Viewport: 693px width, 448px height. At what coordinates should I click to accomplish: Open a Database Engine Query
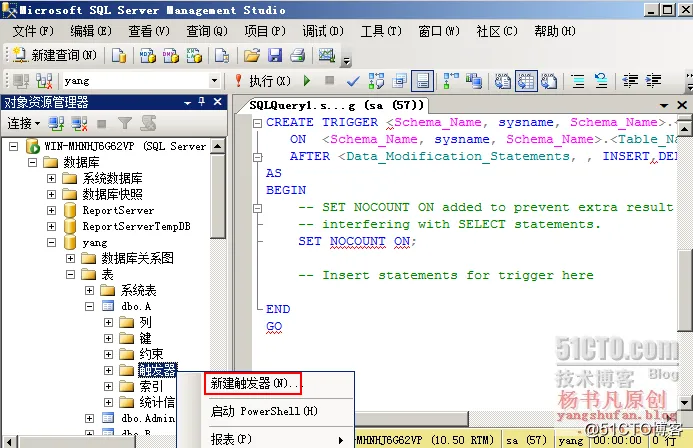click(118, 56)
